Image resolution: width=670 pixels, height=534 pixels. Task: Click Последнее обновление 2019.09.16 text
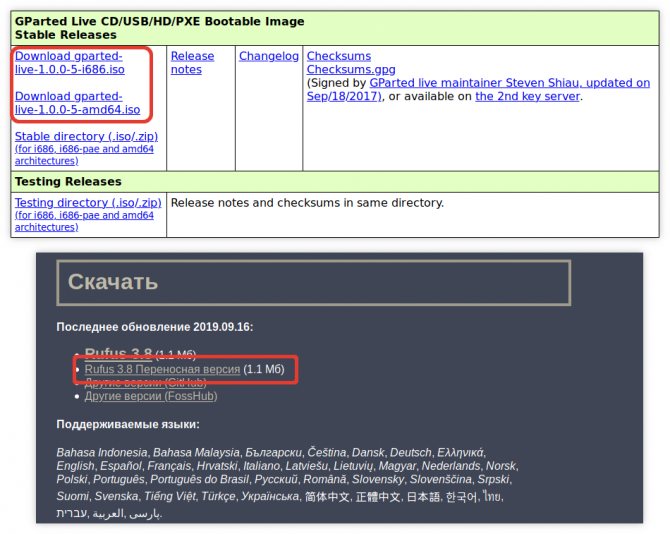click(x=155, y=327)
